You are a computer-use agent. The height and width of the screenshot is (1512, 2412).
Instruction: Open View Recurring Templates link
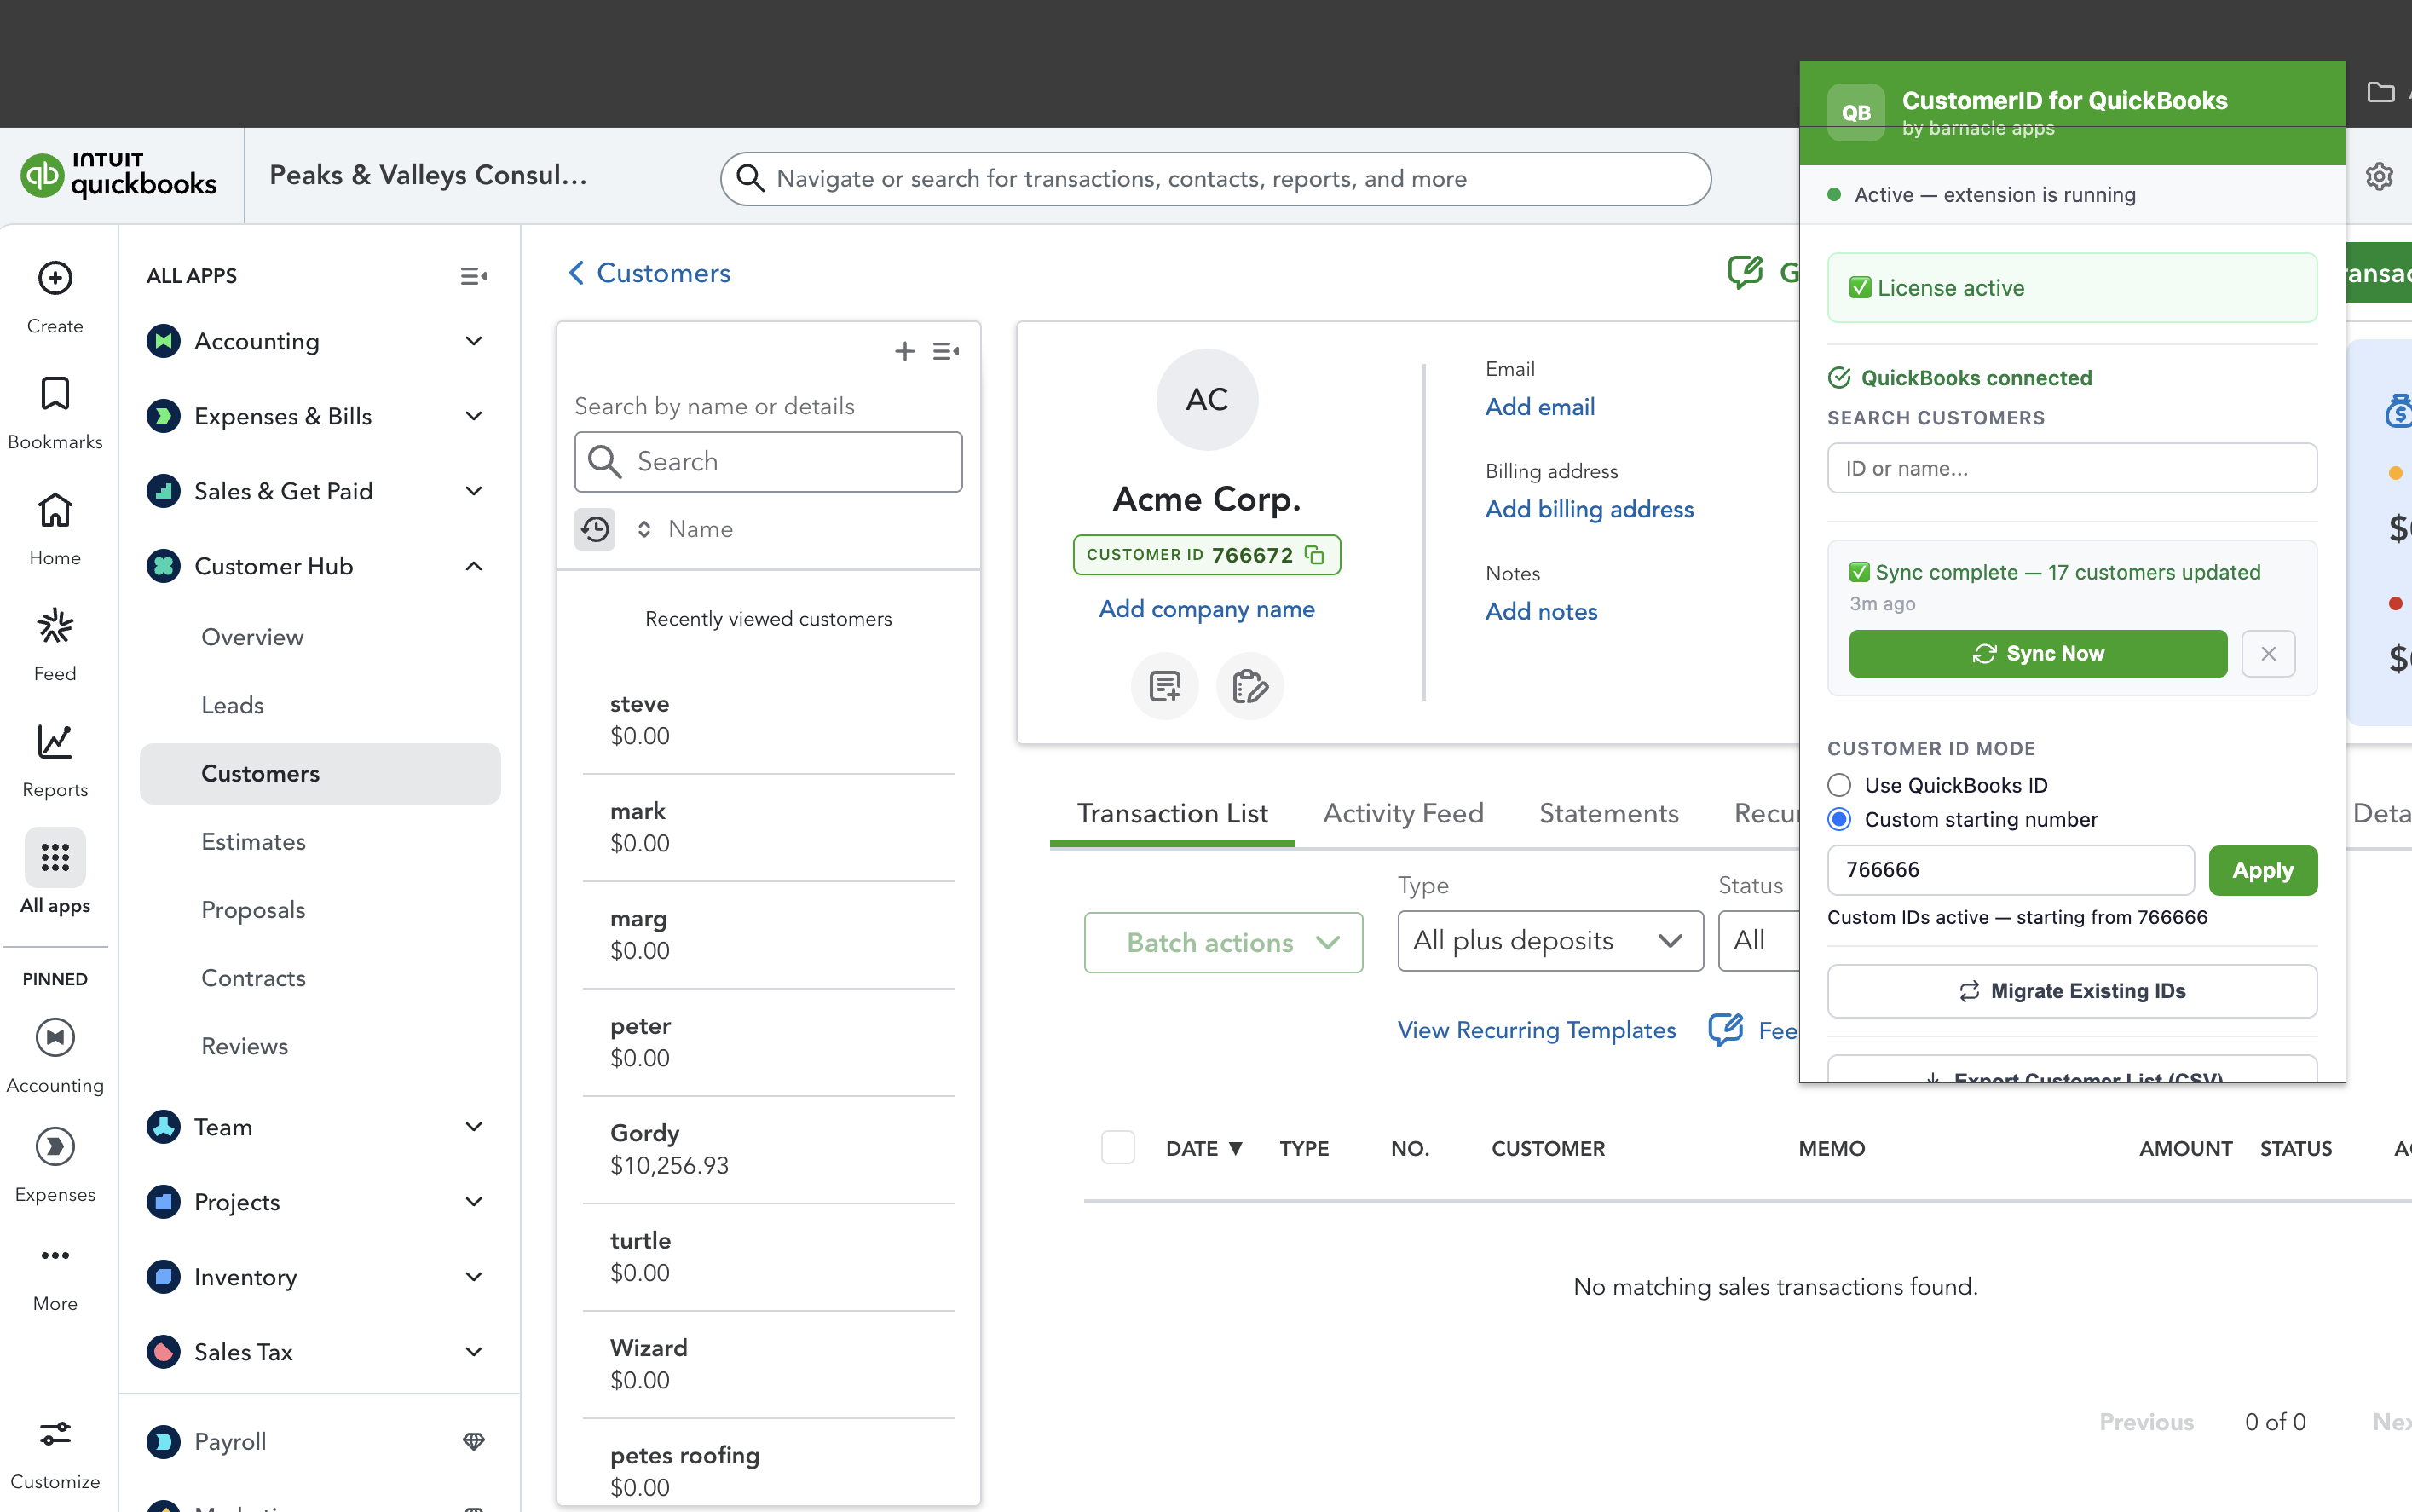(1536, 1030)
